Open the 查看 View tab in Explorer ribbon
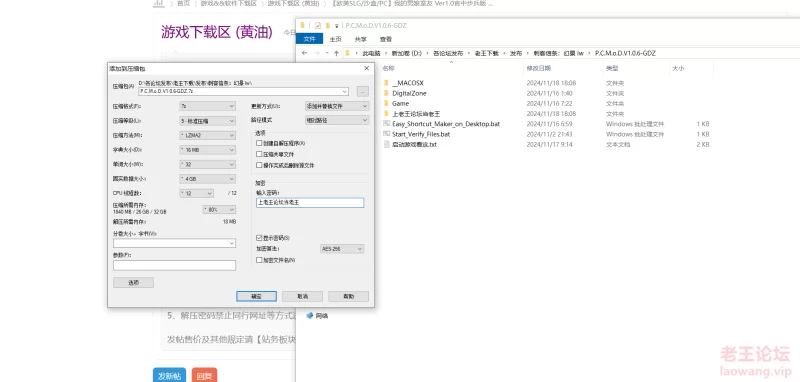The image size is (800, 382). tap(386, 39)
